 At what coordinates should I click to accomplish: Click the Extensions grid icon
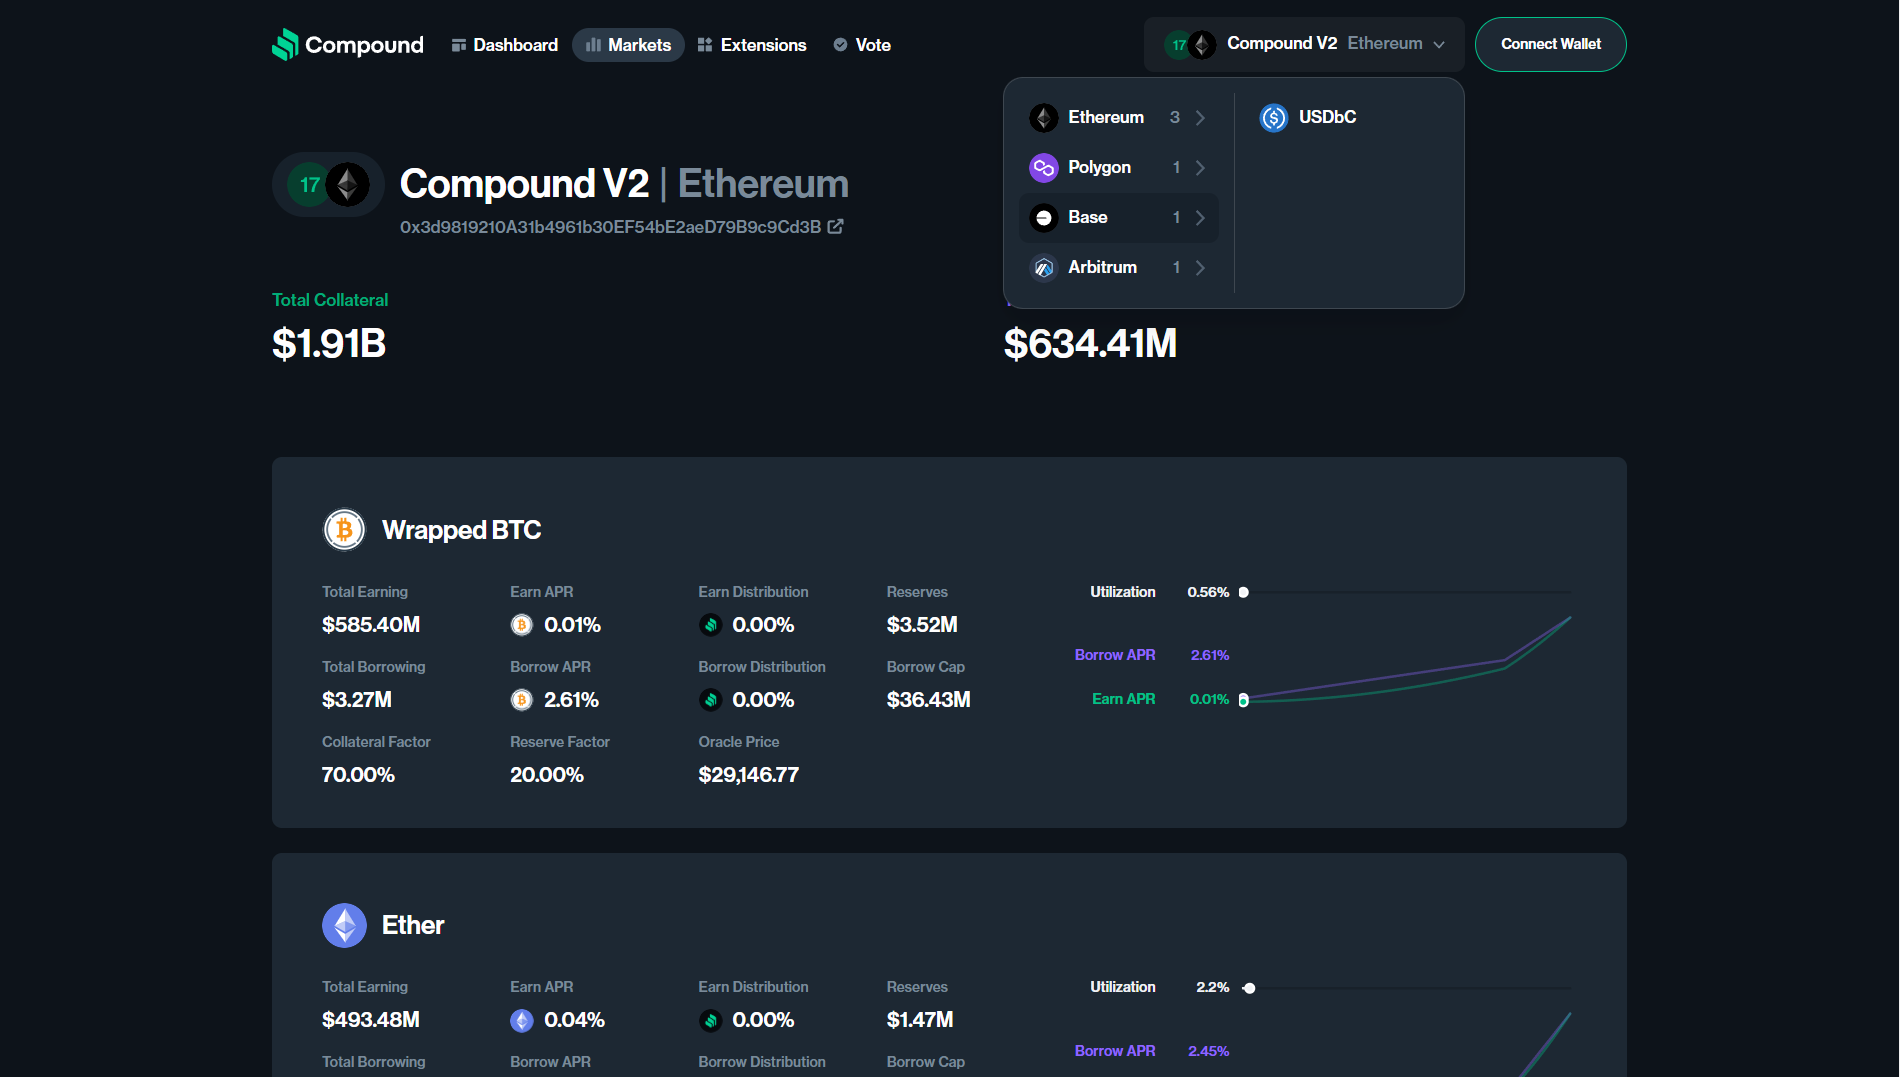coord(705,45)
